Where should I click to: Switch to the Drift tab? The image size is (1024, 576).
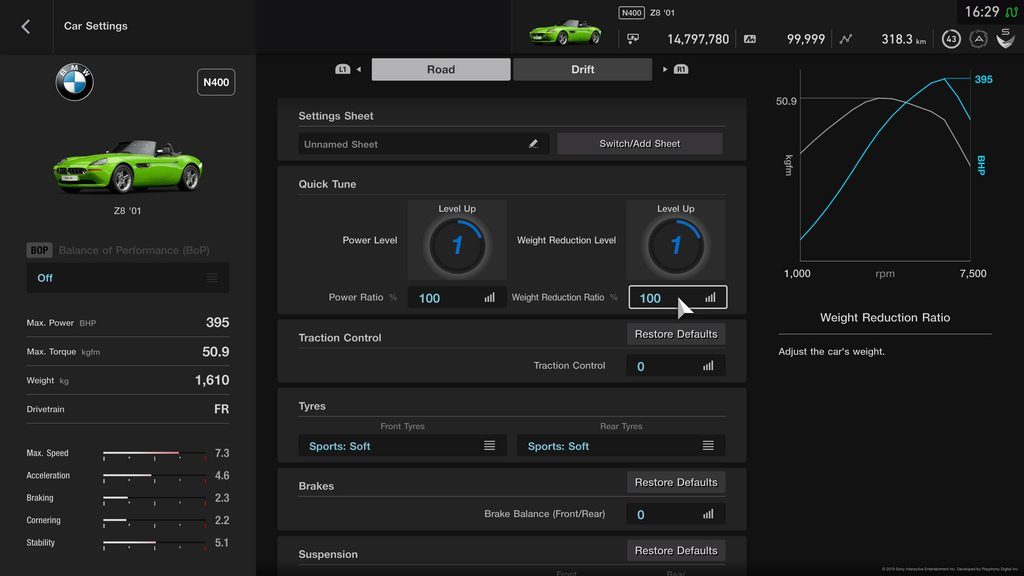[583, 69]
